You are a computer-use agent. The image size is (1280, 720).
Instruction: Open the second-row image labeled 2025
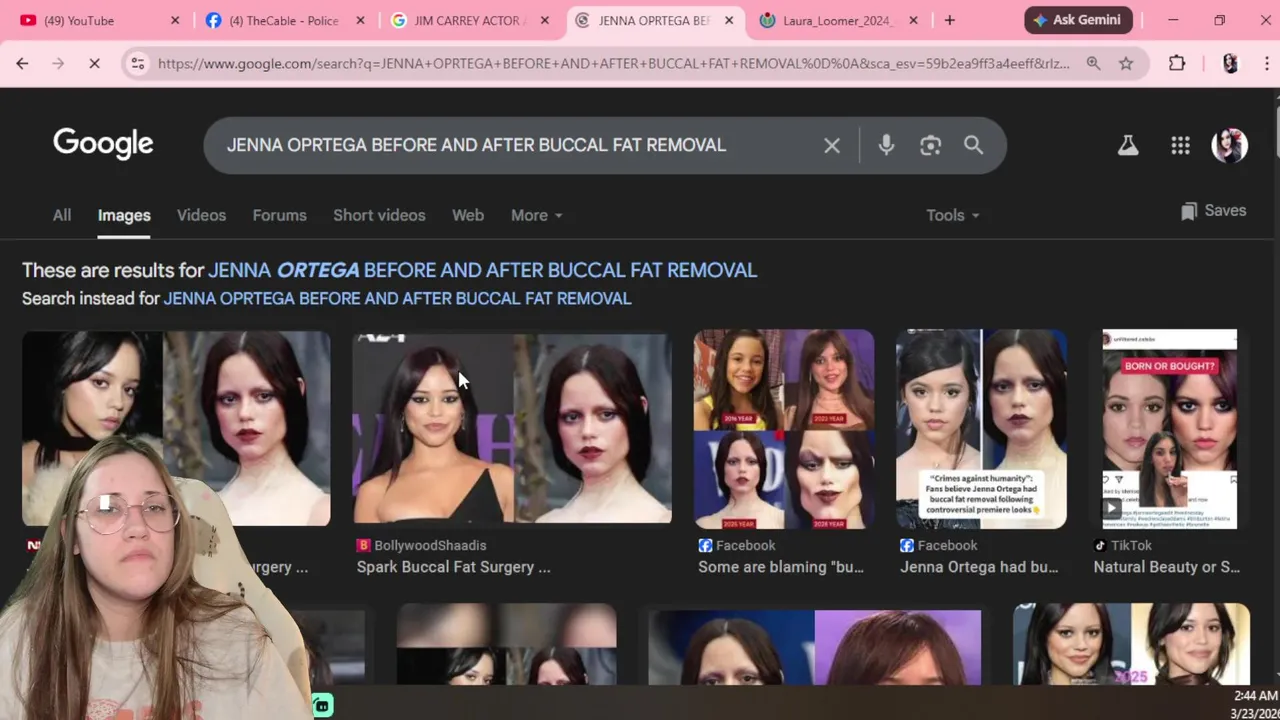click(1131, 644)
